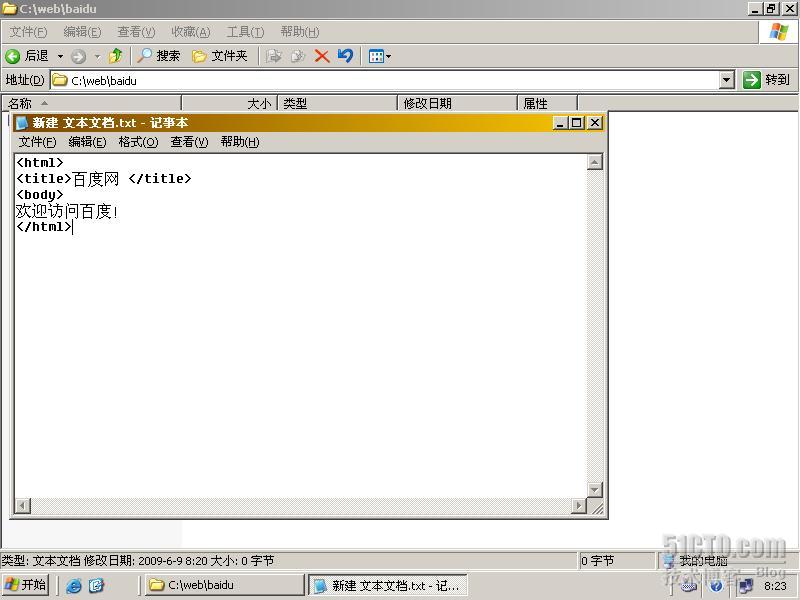Open the Search (搜索) toolbar button
Screen dimensions: 800x600
(159, 56)
